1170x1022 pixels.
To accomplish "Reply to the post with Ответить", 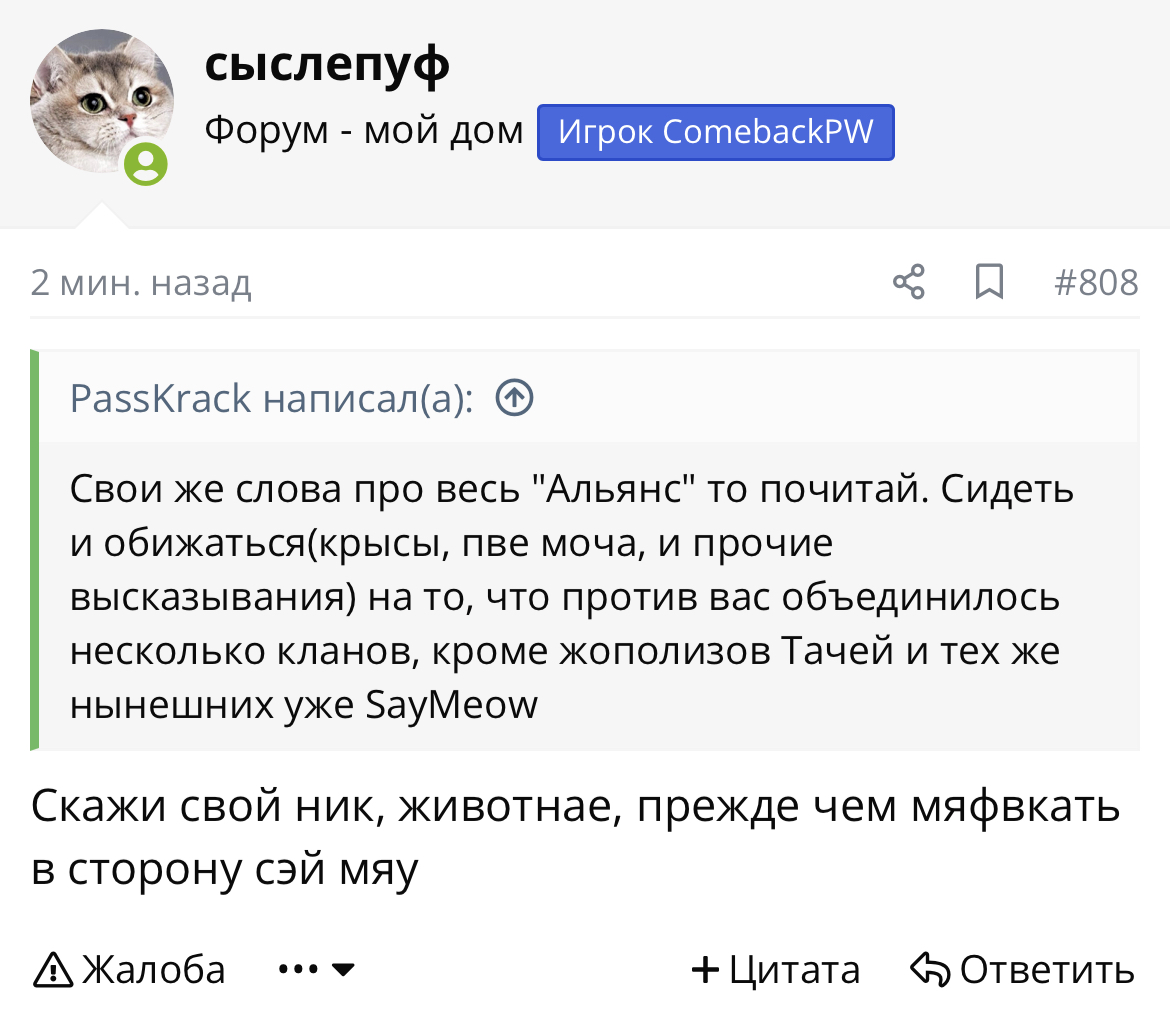I will click(x=1046, y=970).
